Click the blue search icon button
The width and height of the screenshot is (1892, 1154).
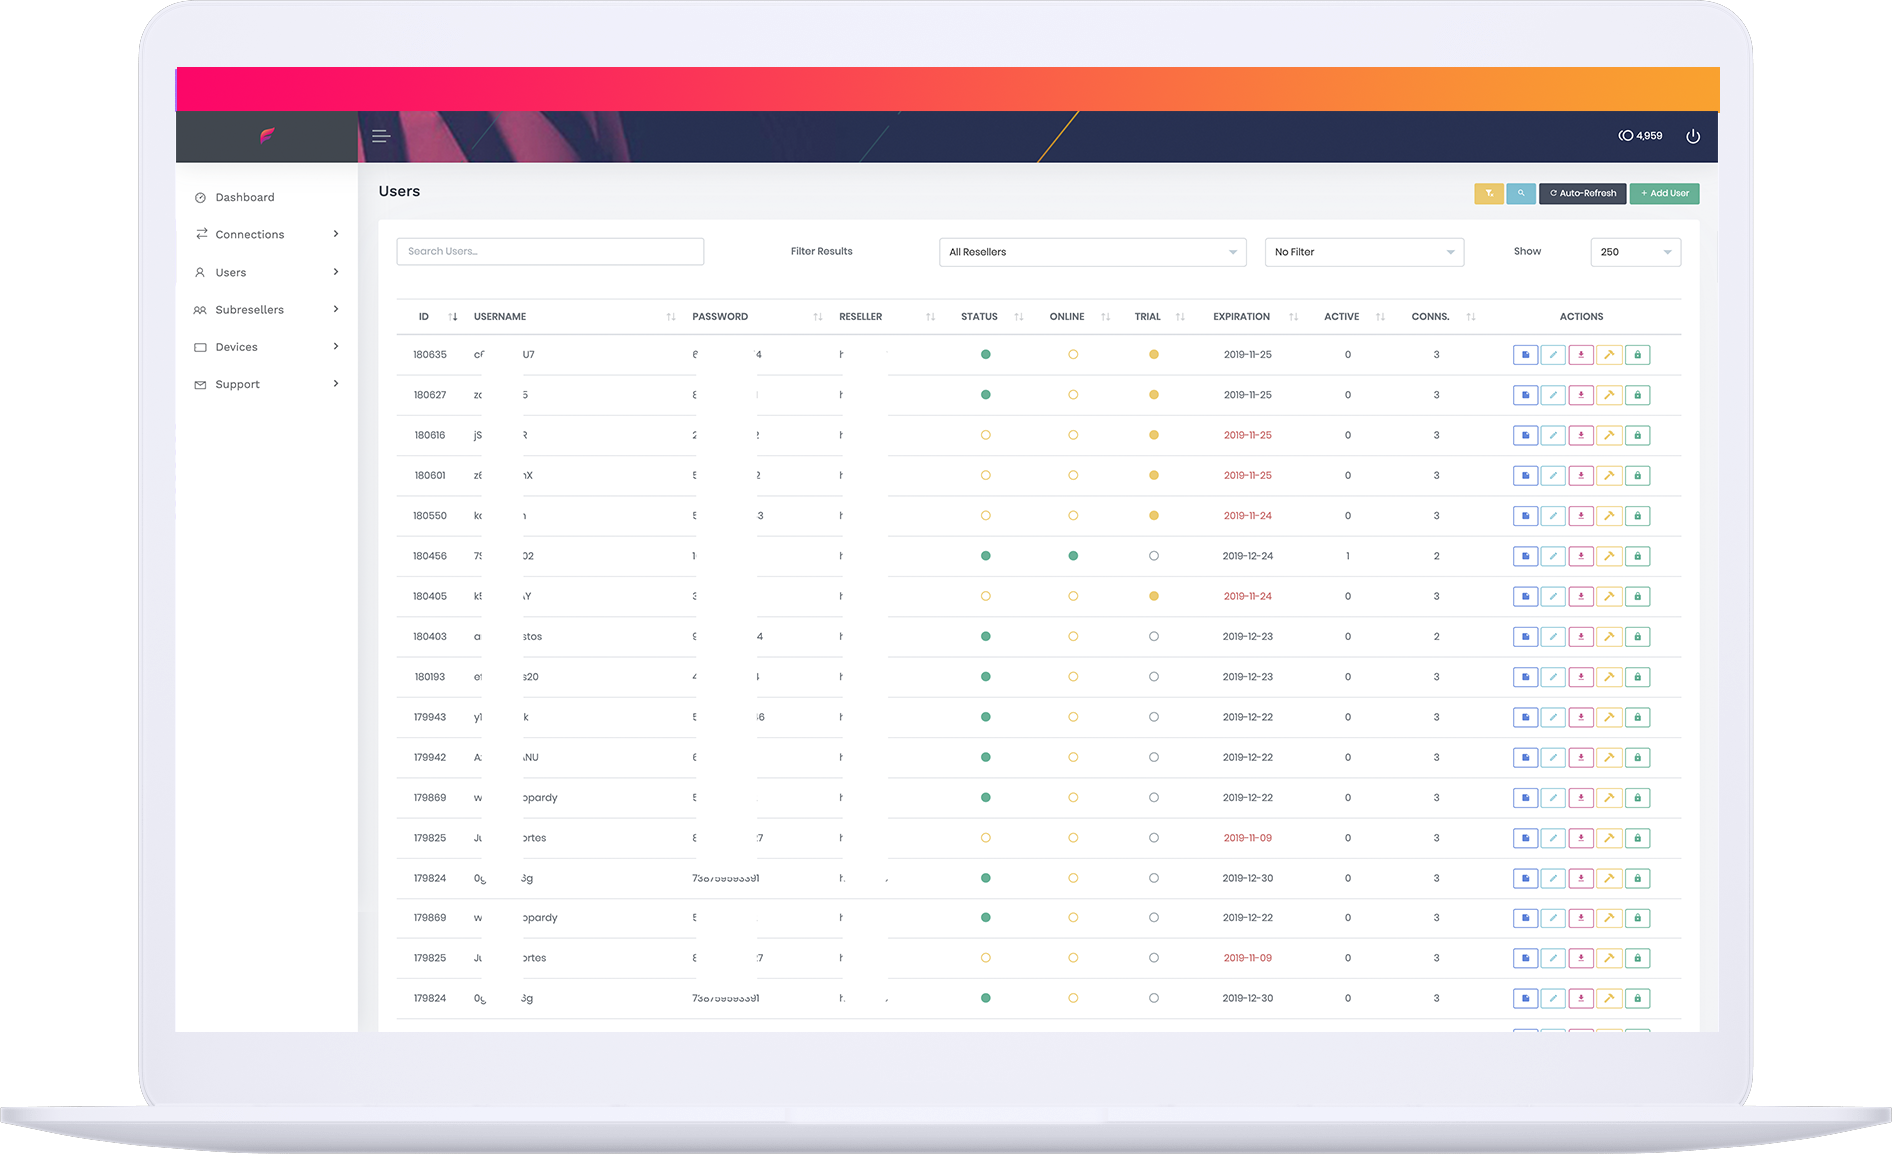tap(1521, 193)
